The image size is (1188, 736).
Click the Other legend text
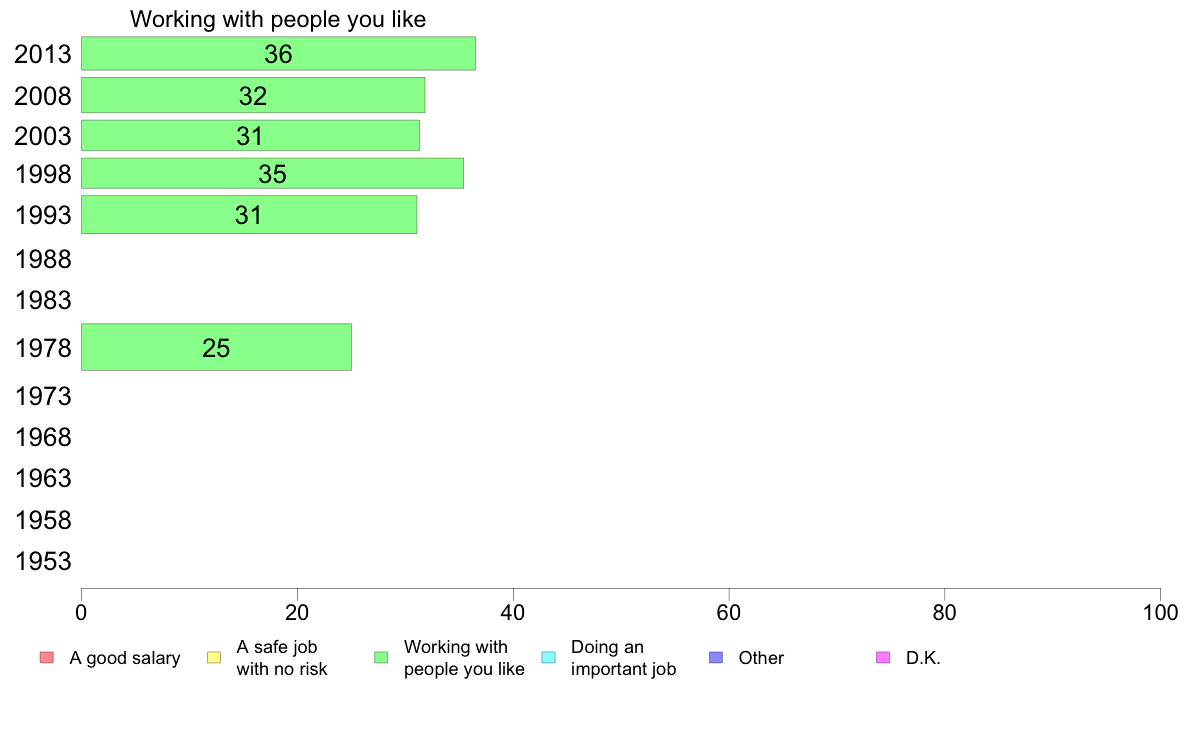point(761,658)
